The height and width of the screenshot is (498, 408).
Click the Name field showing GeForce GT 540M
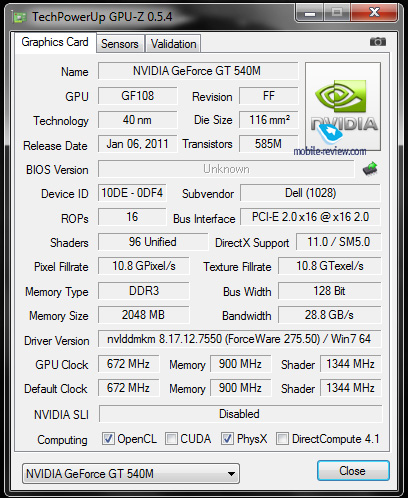(198, 71)
